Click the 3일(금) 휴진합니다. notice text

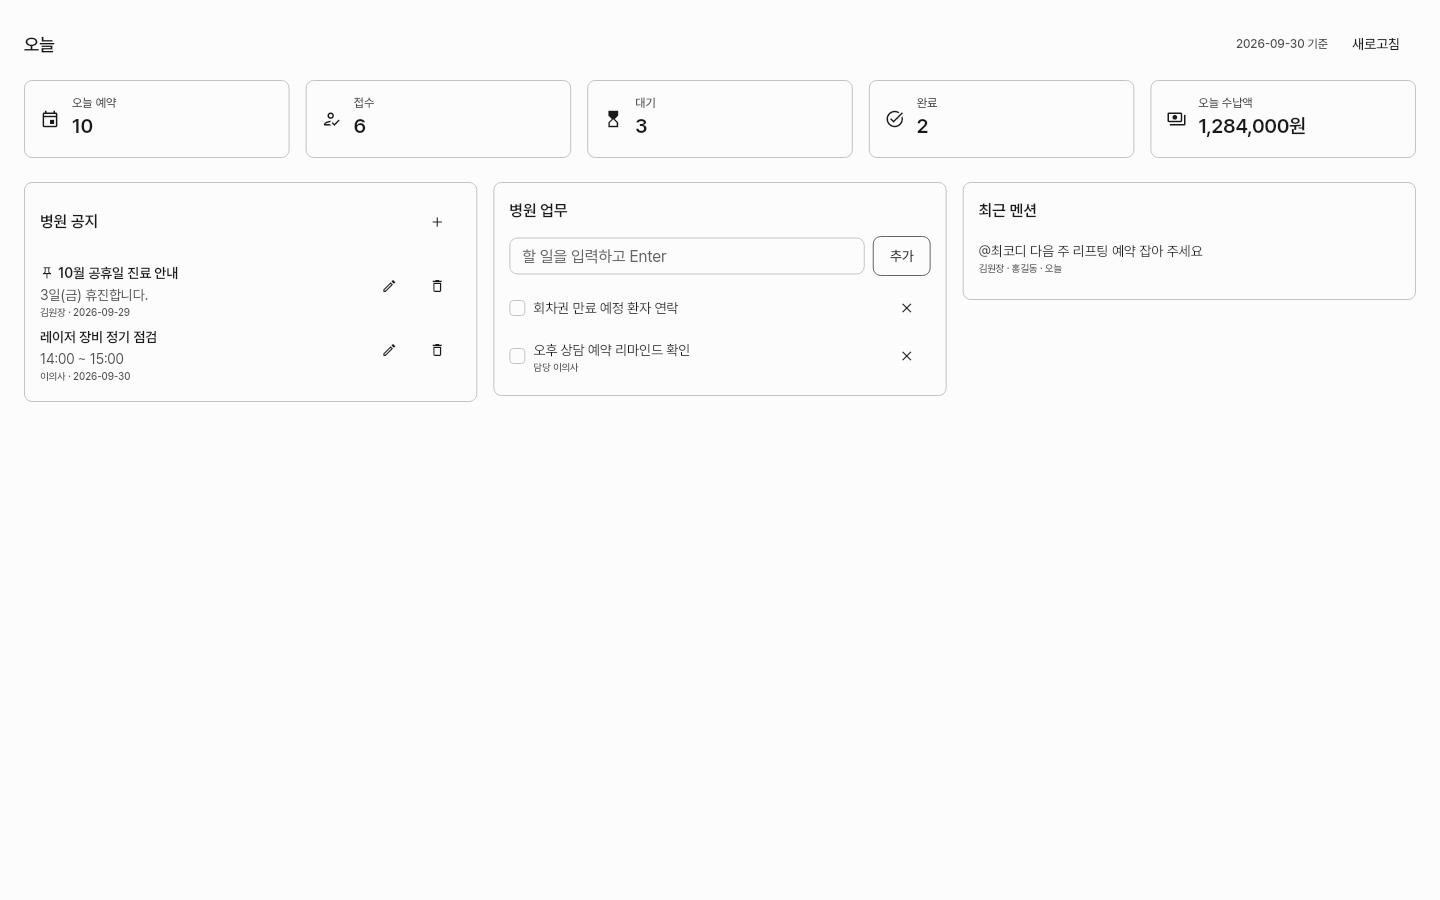94,295
